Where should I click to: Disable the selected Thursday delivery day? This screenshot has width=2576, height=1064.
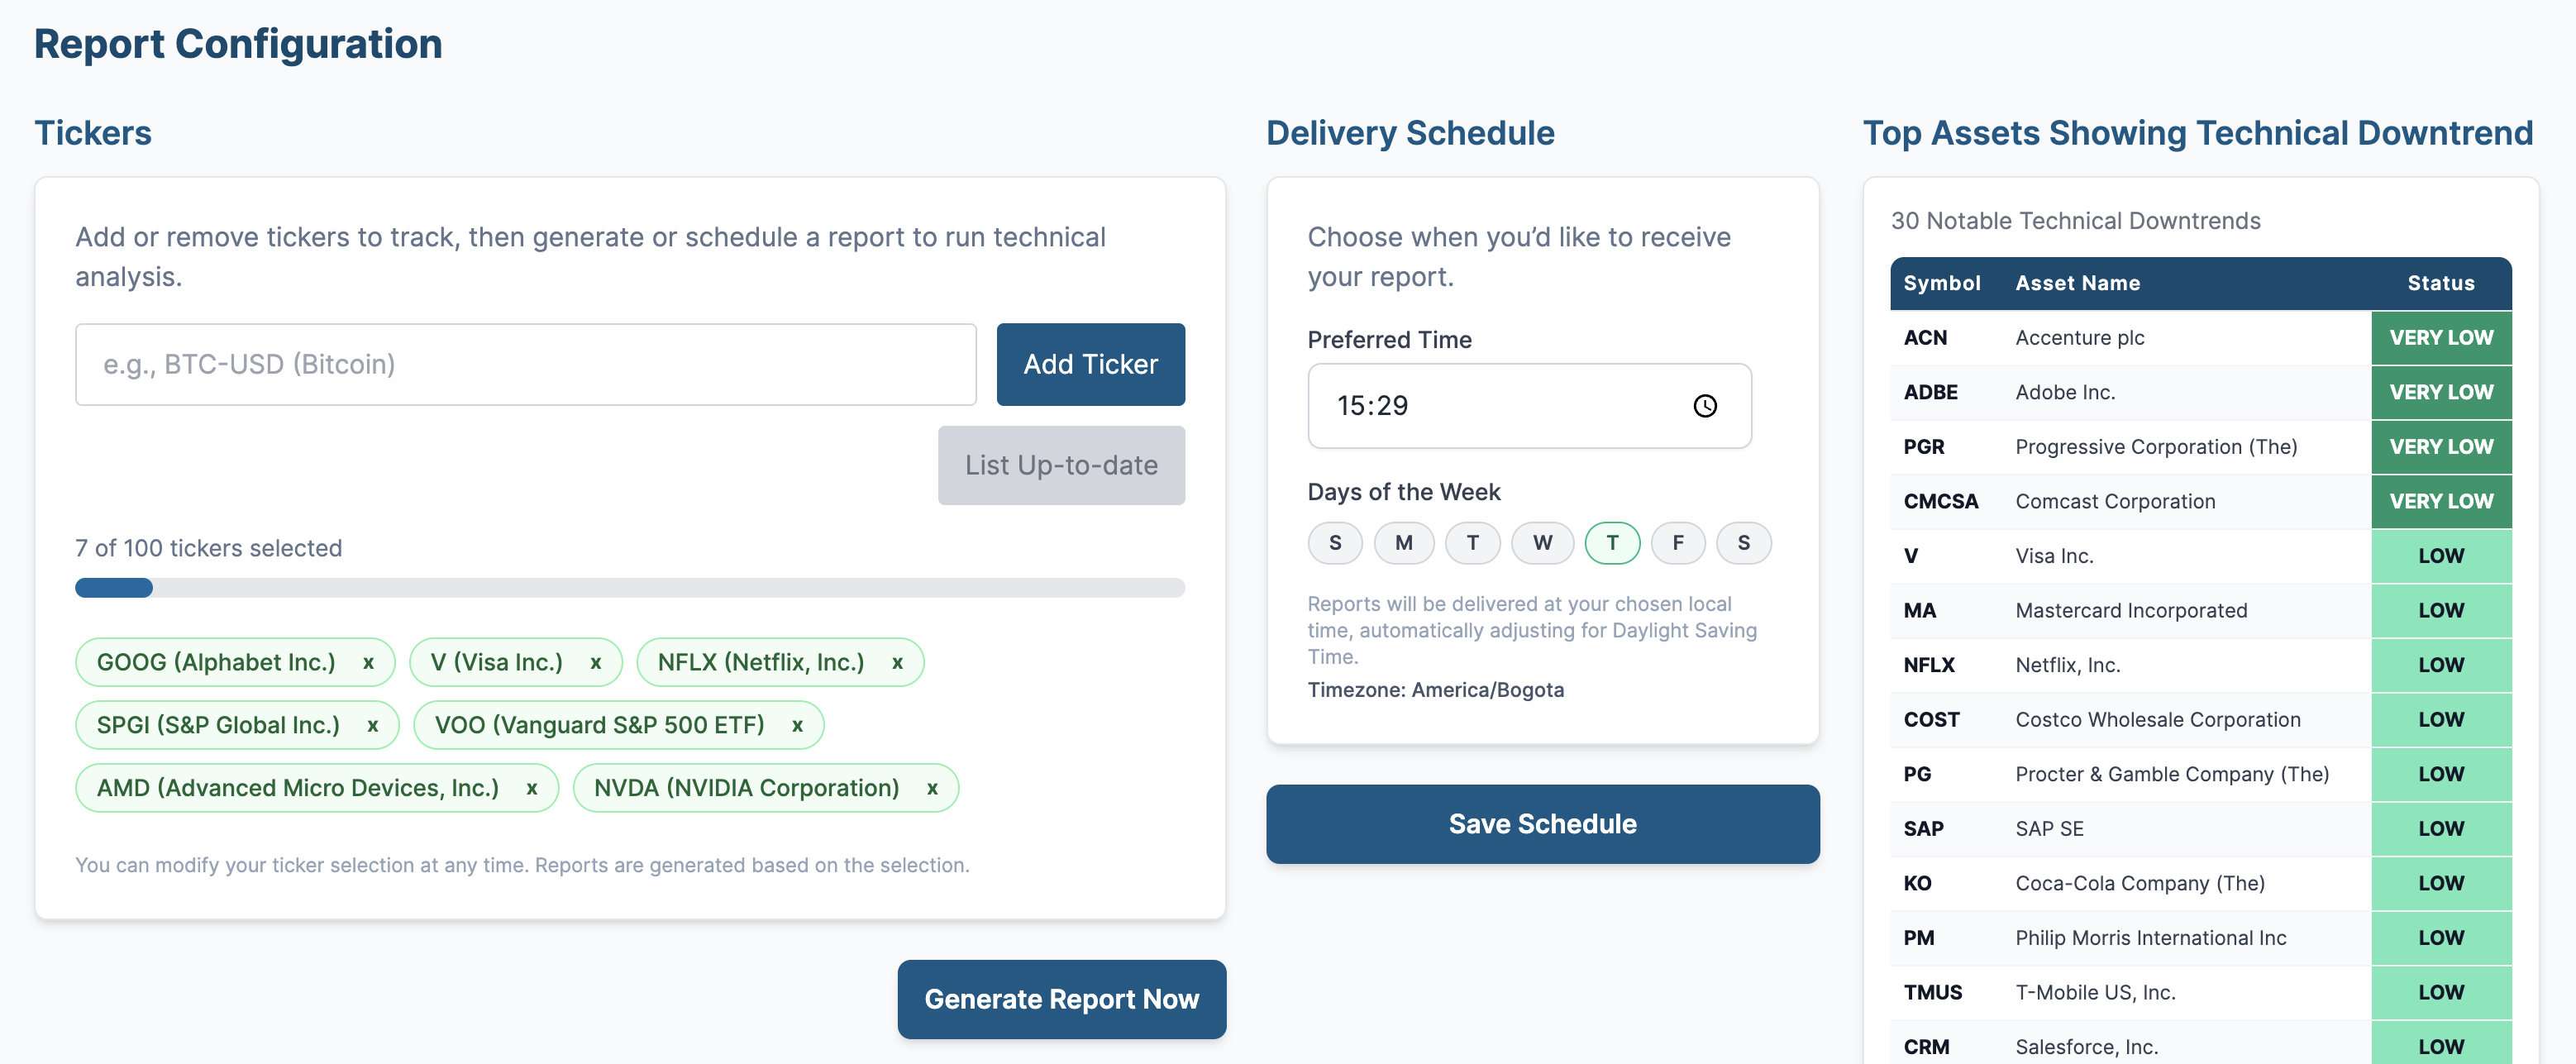point(1612,543)
